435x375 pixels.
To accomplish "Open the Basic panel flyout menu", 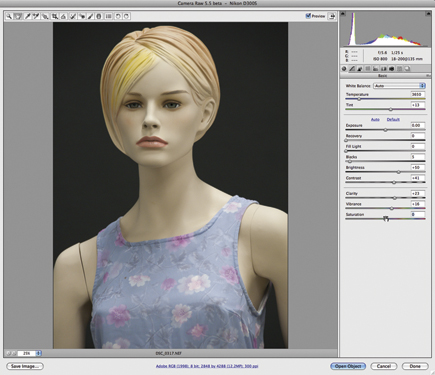I will coord(428,76).
